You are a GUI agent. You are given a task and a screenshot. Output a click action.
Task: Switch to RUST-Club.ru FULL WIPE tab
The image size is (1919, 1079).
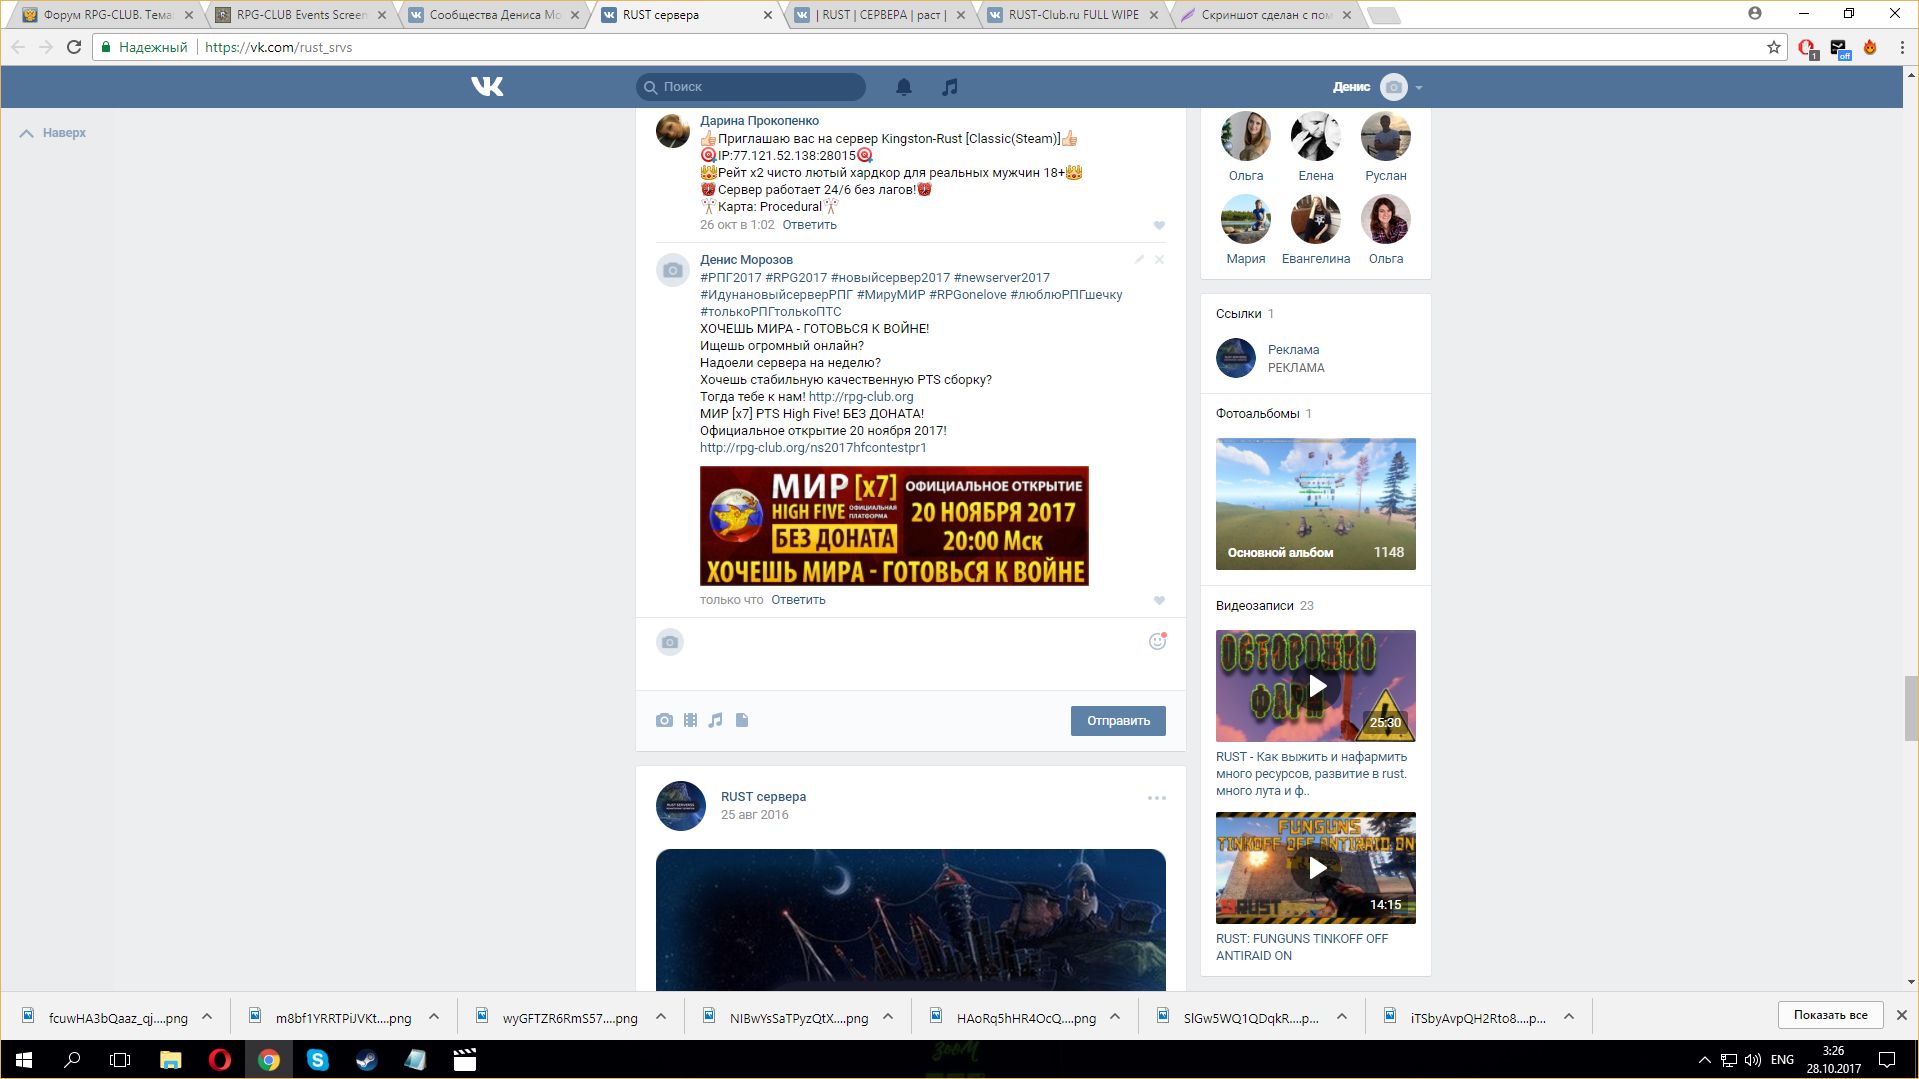(x=1072, y=15)
